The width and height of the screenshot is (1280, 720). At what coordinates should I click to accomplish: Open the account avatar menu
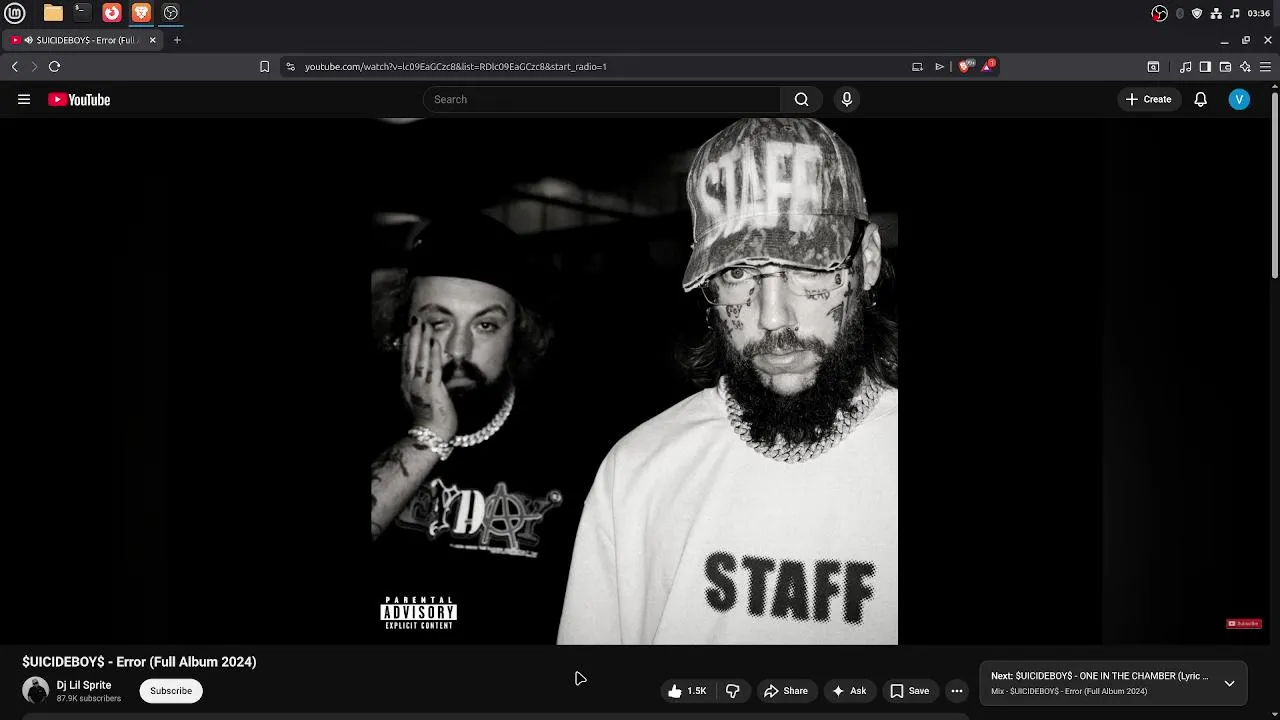point(1239,99)
